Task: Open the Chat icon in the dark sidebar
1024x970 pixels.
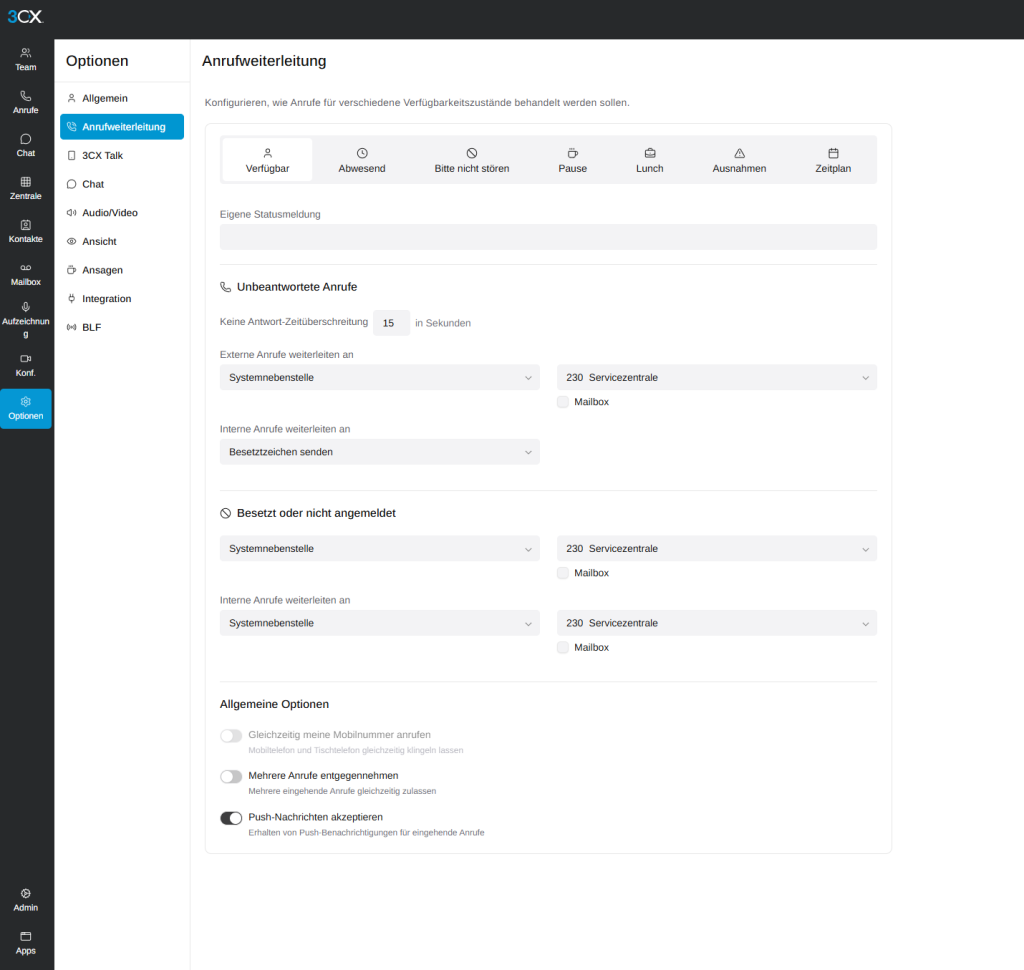Action: (x=25, y=146)
